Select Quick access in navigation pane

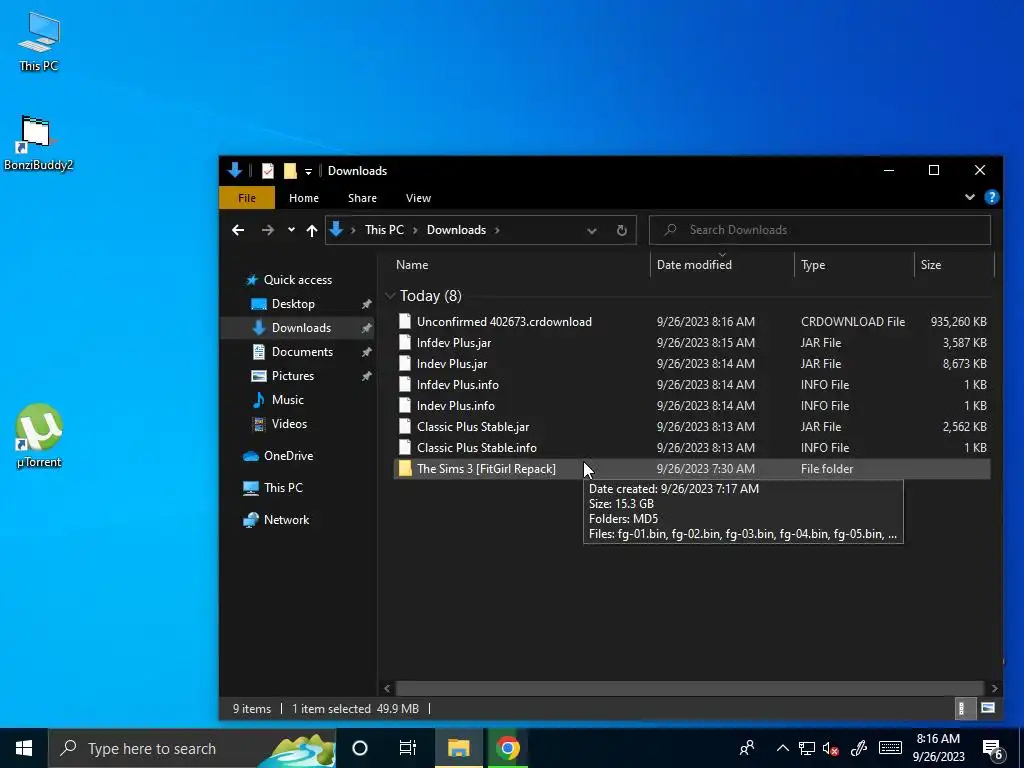click(297, 280)
